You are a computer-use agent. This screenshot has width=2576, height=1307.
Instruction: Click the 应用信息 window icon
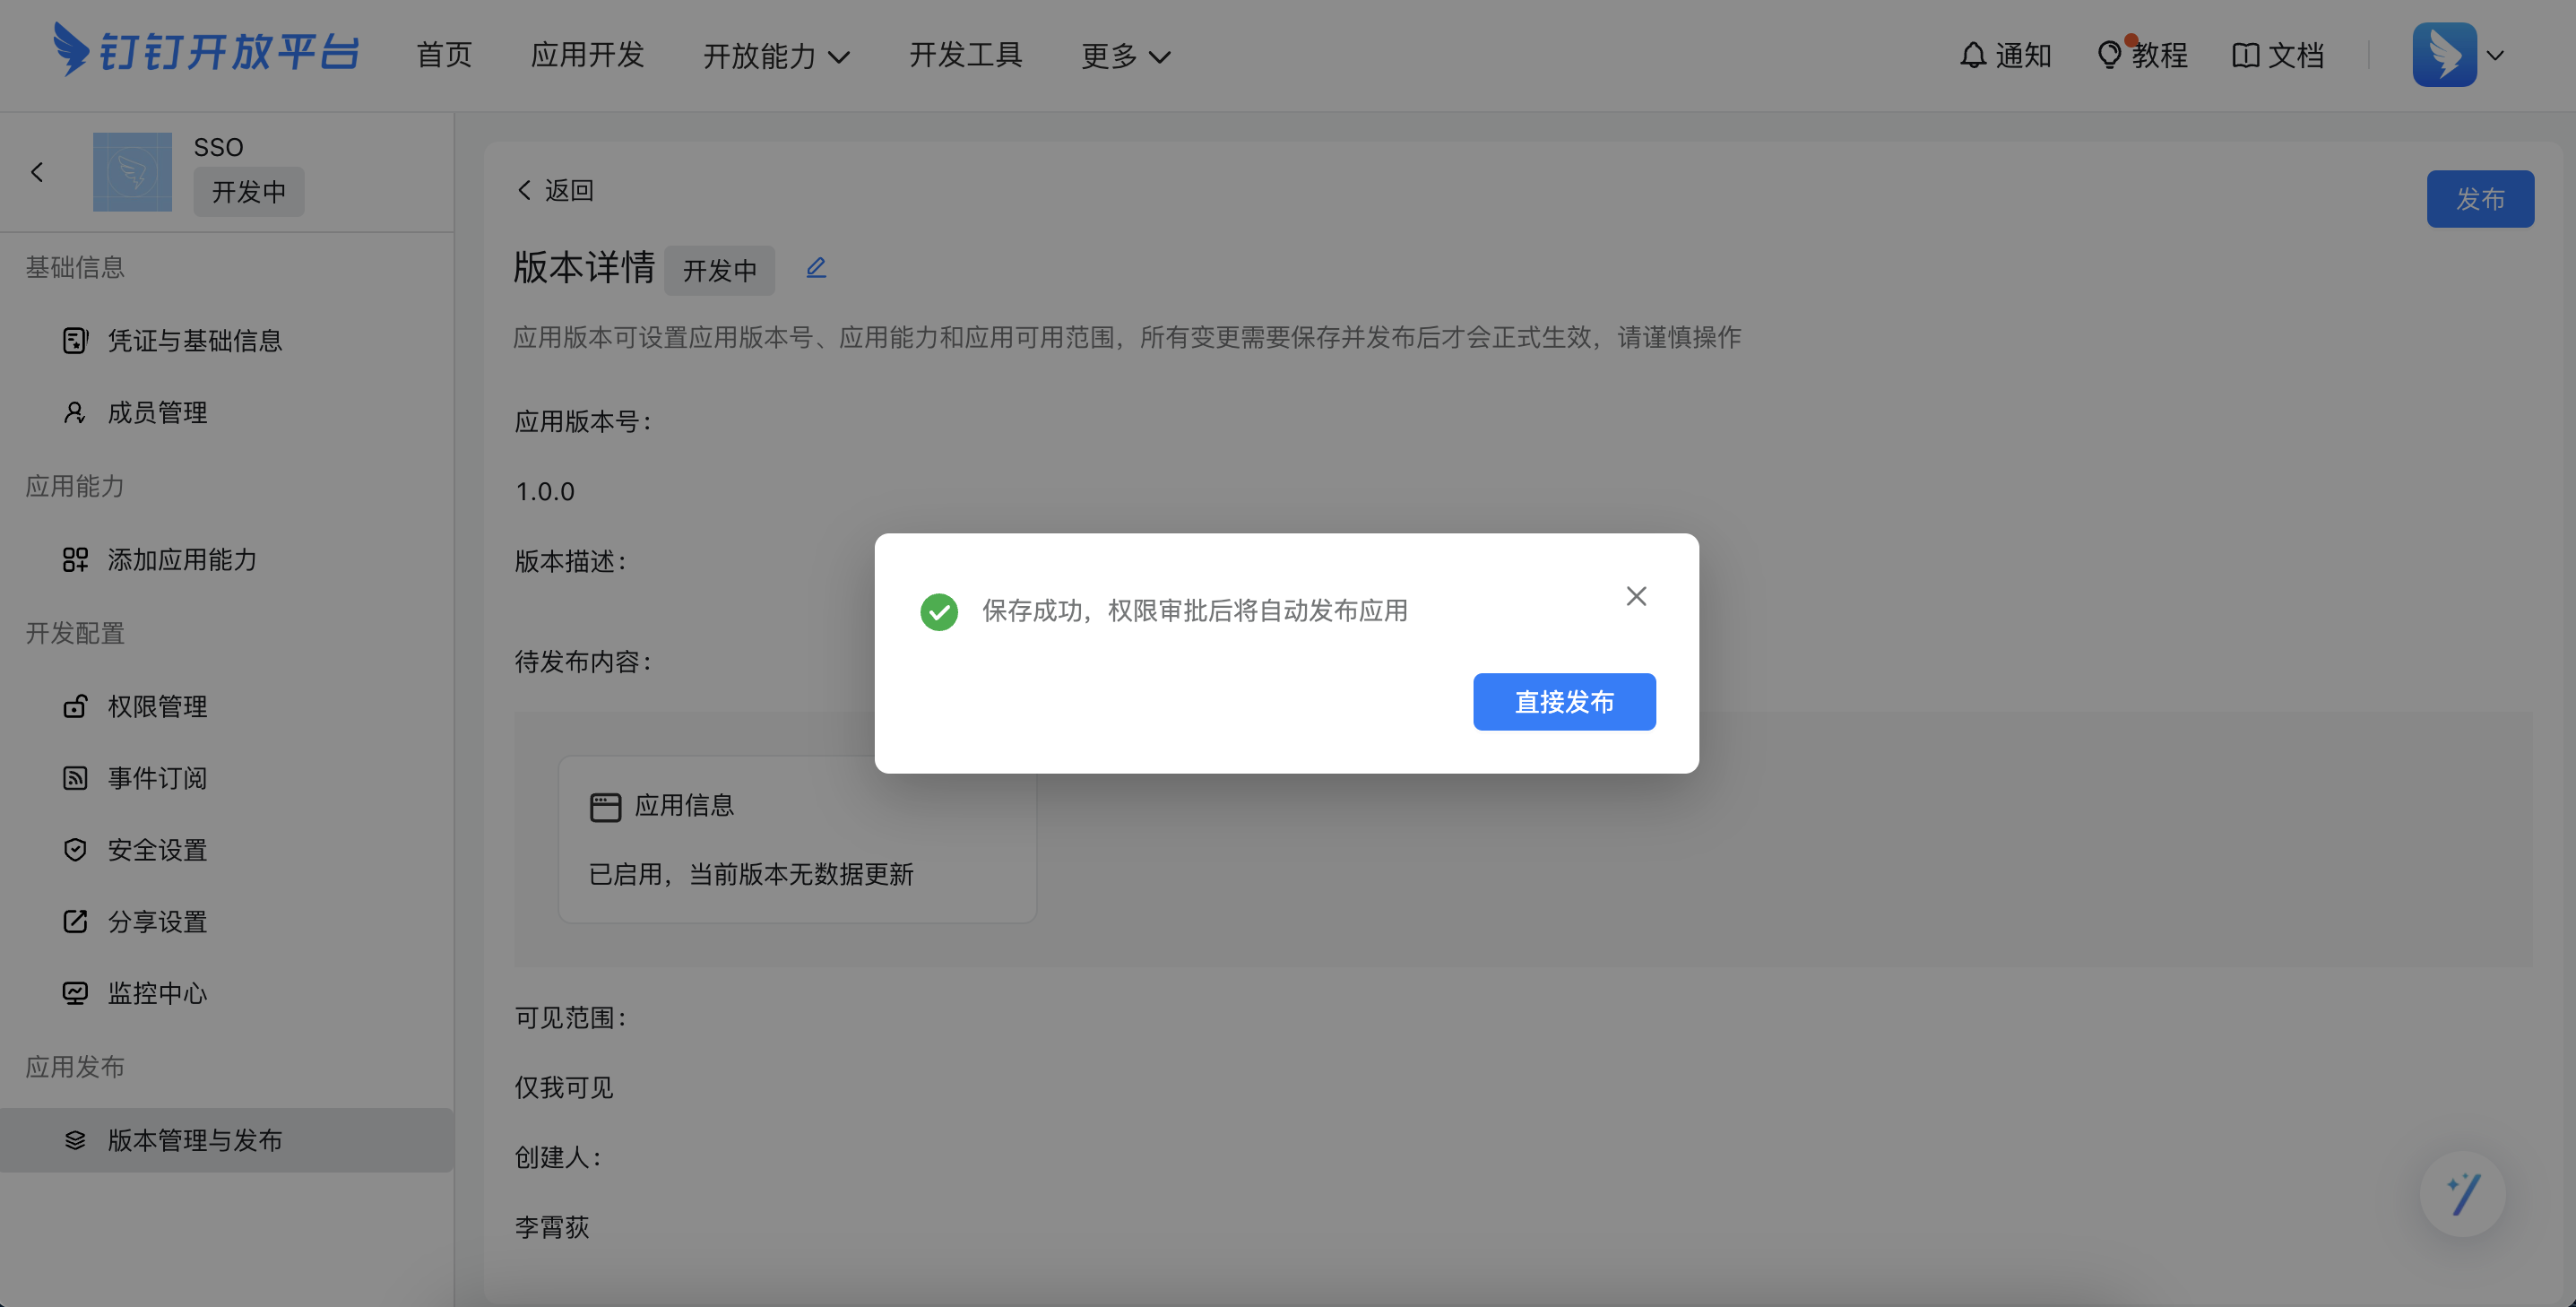605,807
